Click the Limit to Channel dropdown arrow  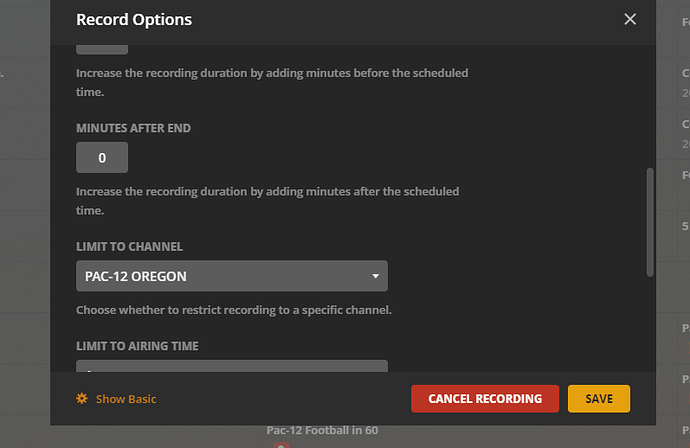375,276
